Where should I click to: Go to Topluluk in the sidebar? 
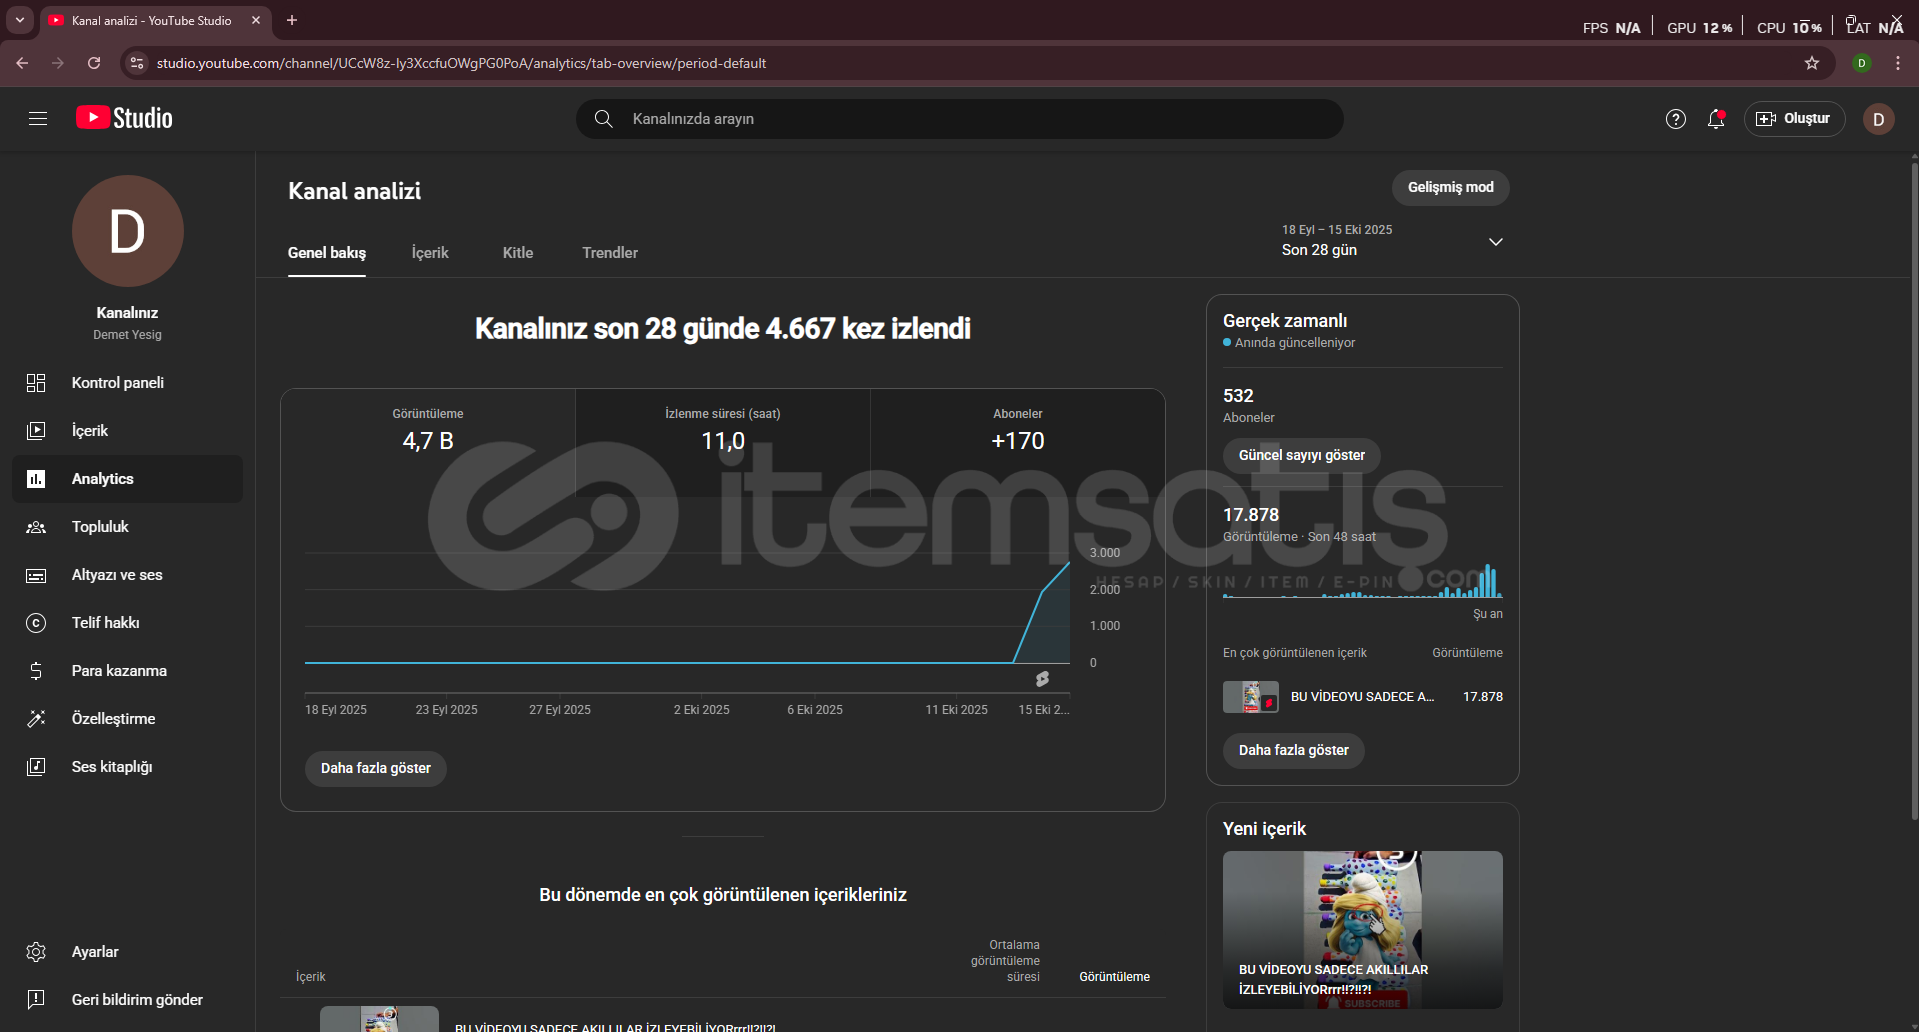pos(127,527)
